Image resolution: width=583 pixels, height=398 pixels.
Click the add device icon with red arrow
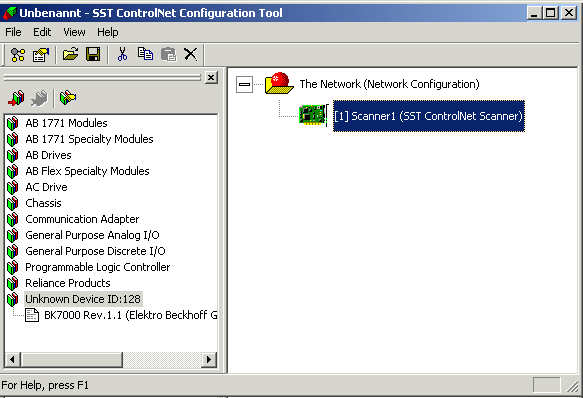pyautogui.click(x=16, y=98)
